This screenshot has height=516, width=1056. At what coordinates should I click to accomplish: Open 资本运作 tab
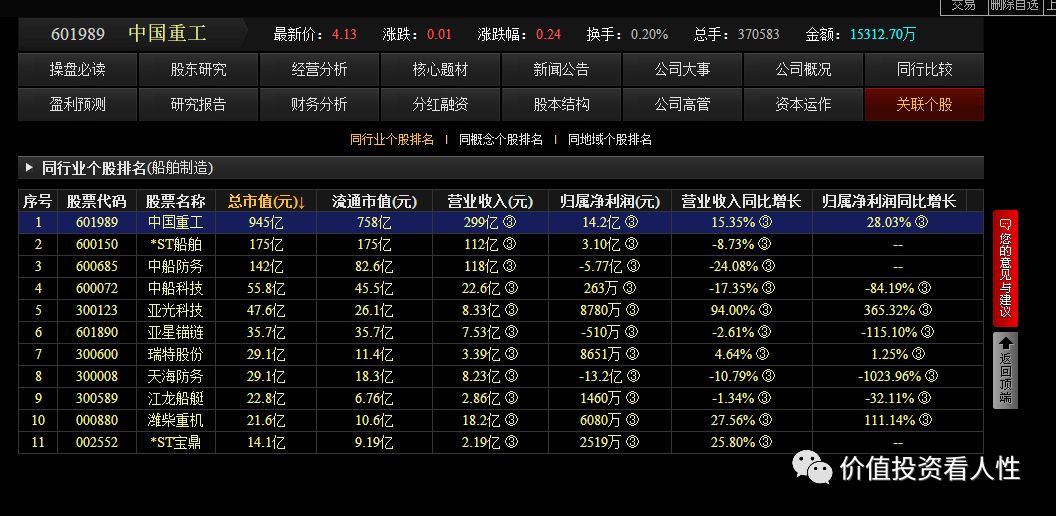tap(803, 104)
